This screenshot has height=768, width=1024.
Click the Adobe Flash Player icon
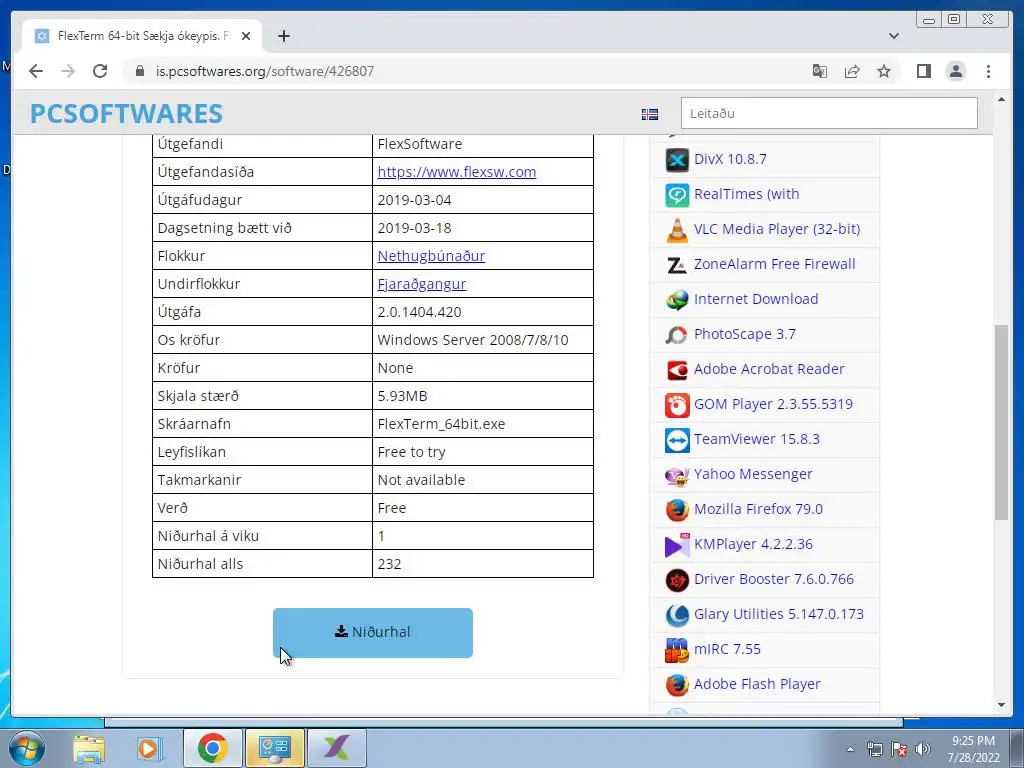click(677, 684)
